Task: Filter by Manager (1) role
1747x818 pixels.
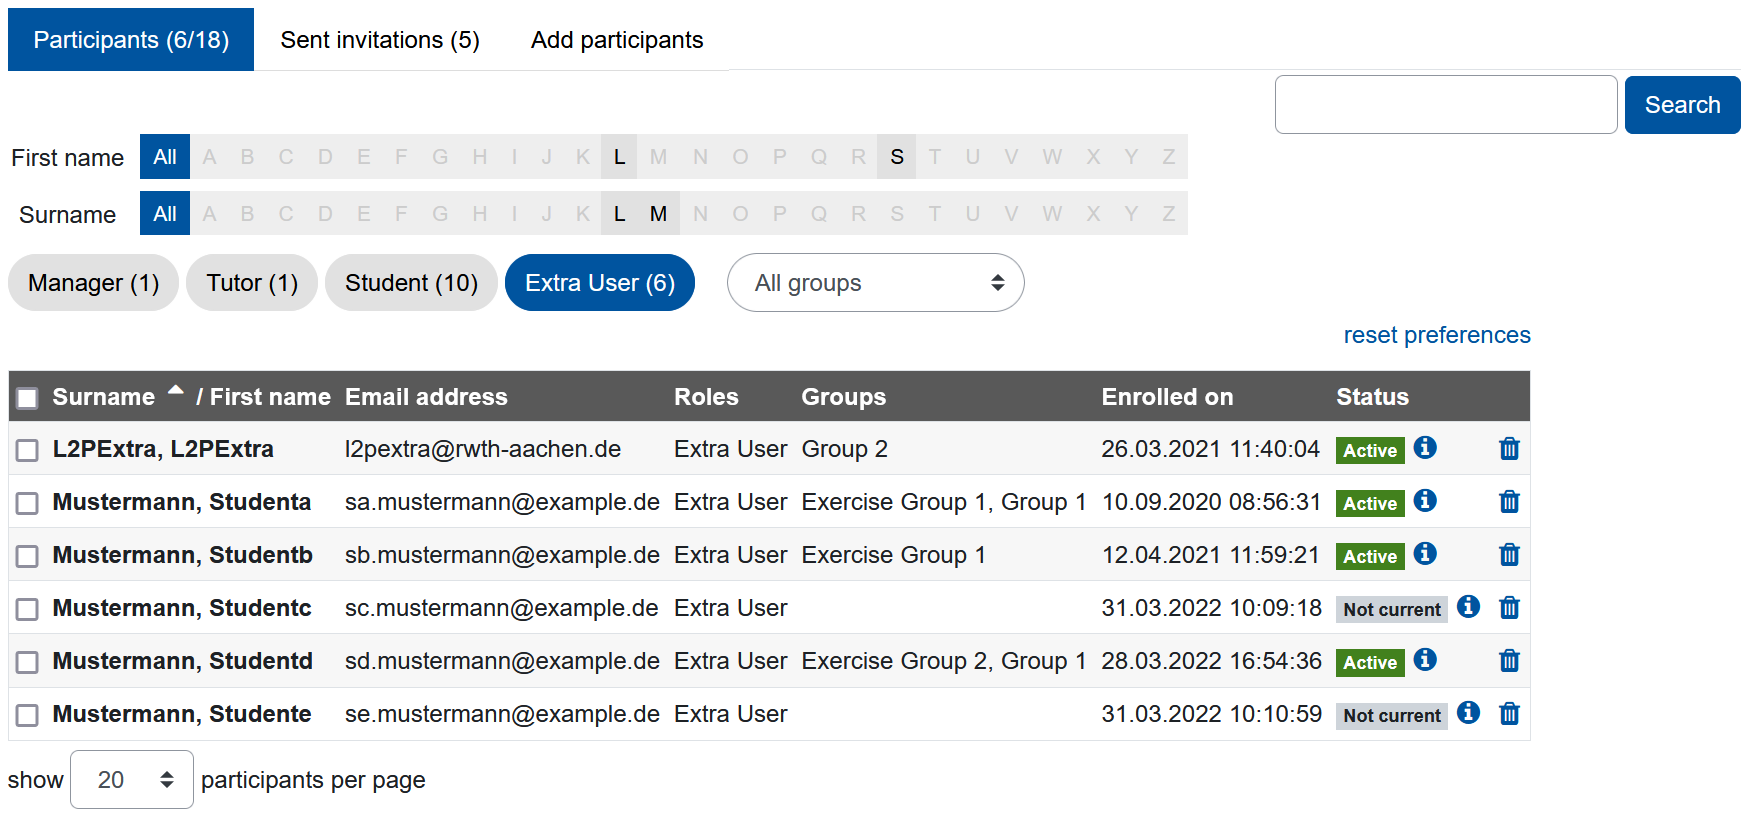Action: click(x=94, y=283)
